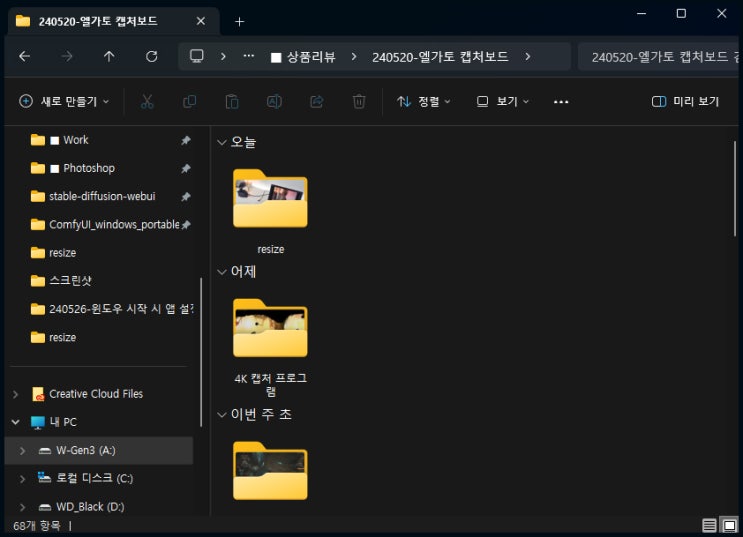Click the search box field
Viewport: 743px width, 537px height.
(x=659, y=57)
